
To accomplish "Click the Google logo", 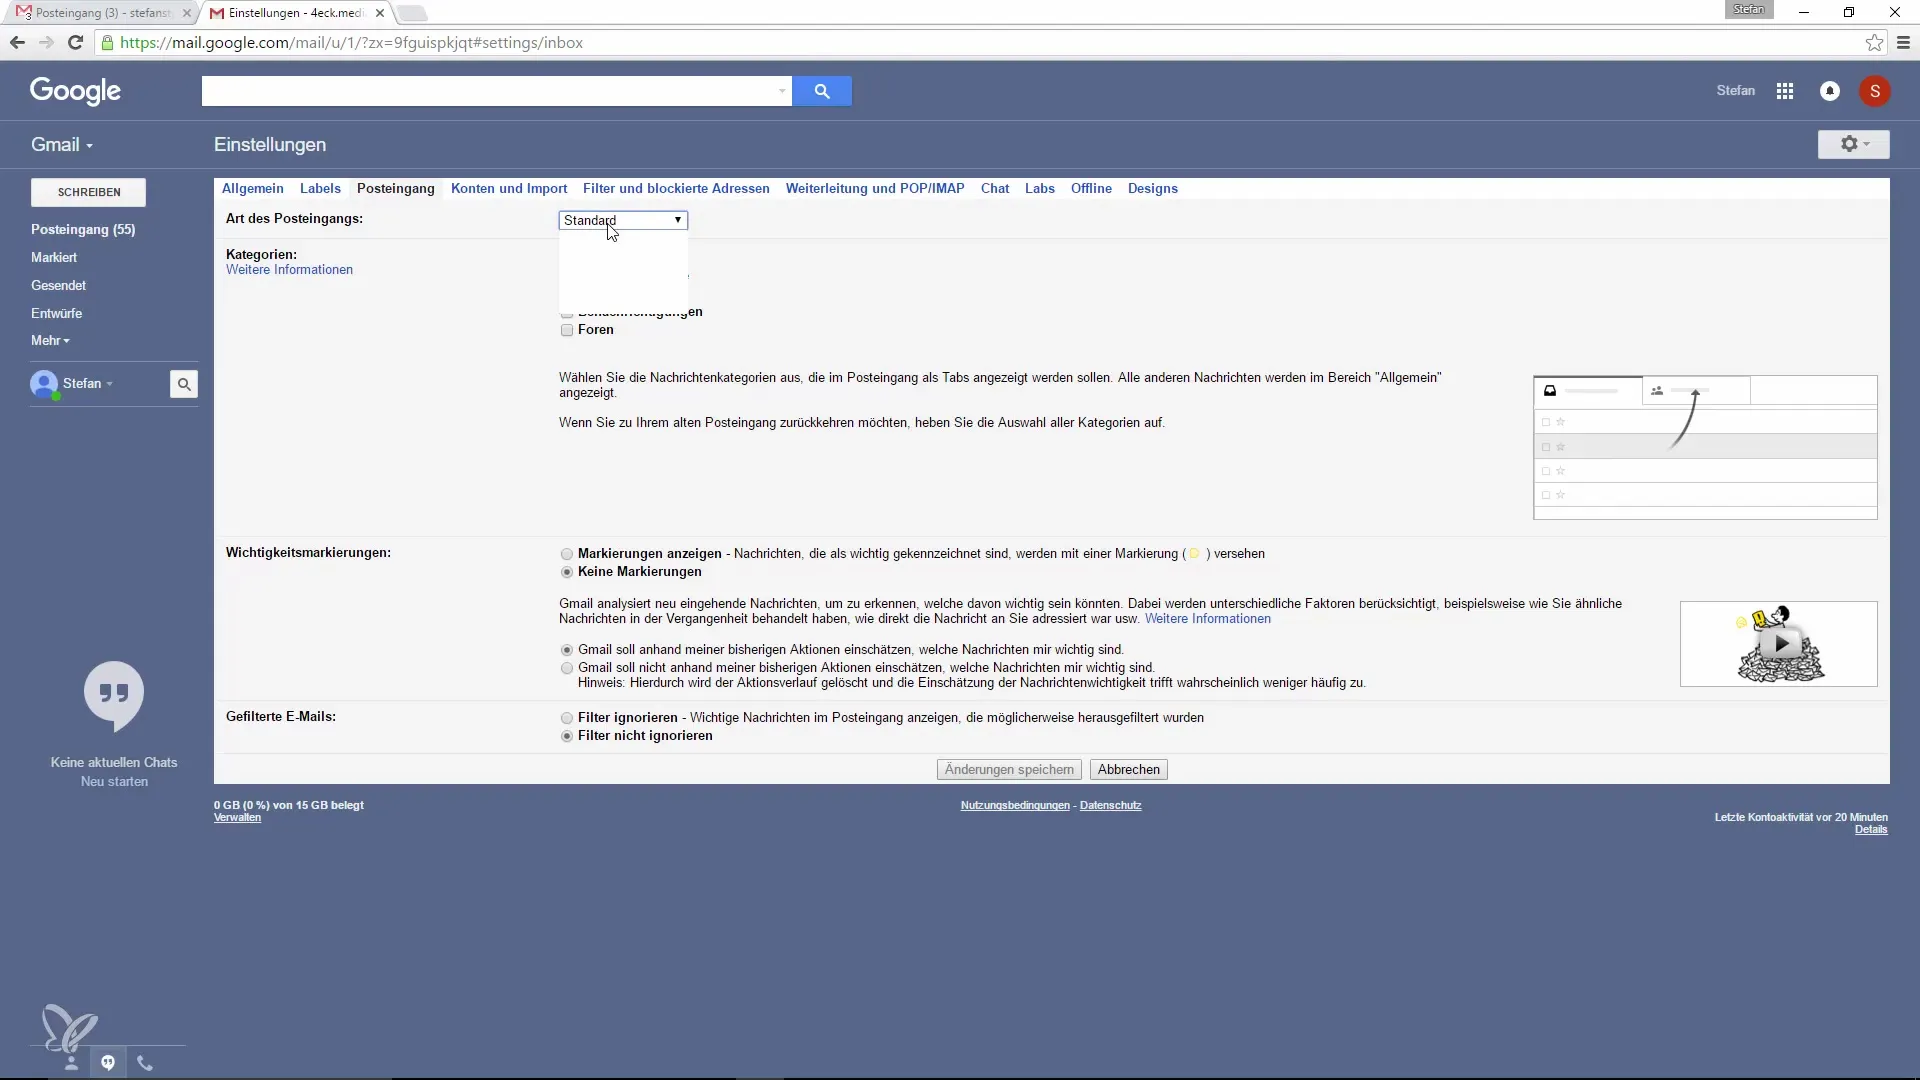I will tap(75, 91).
